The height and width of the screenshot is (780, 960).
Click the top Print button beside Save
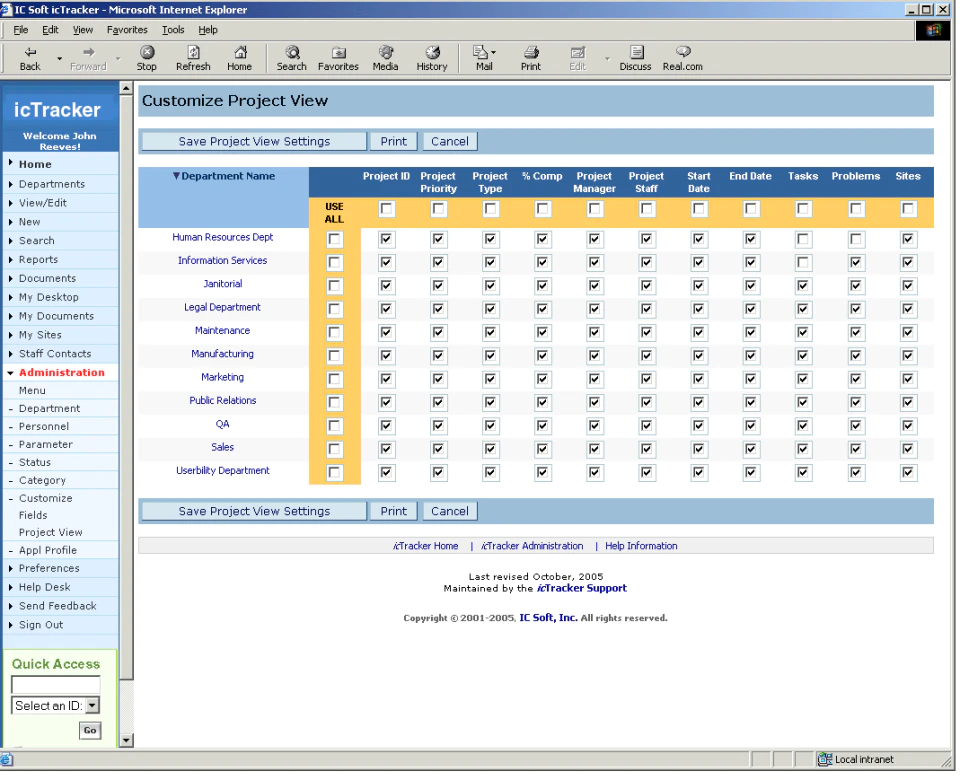pos(394,142)
